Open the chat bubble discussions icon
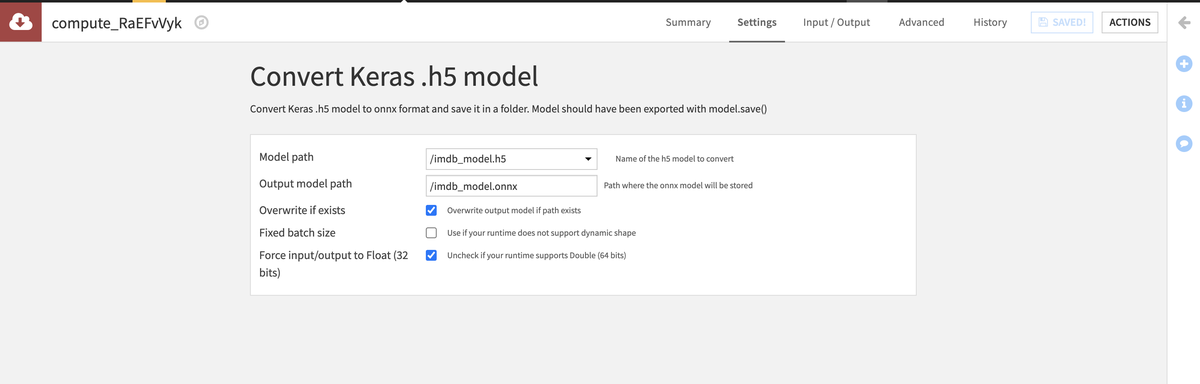 coord(1184,143)
